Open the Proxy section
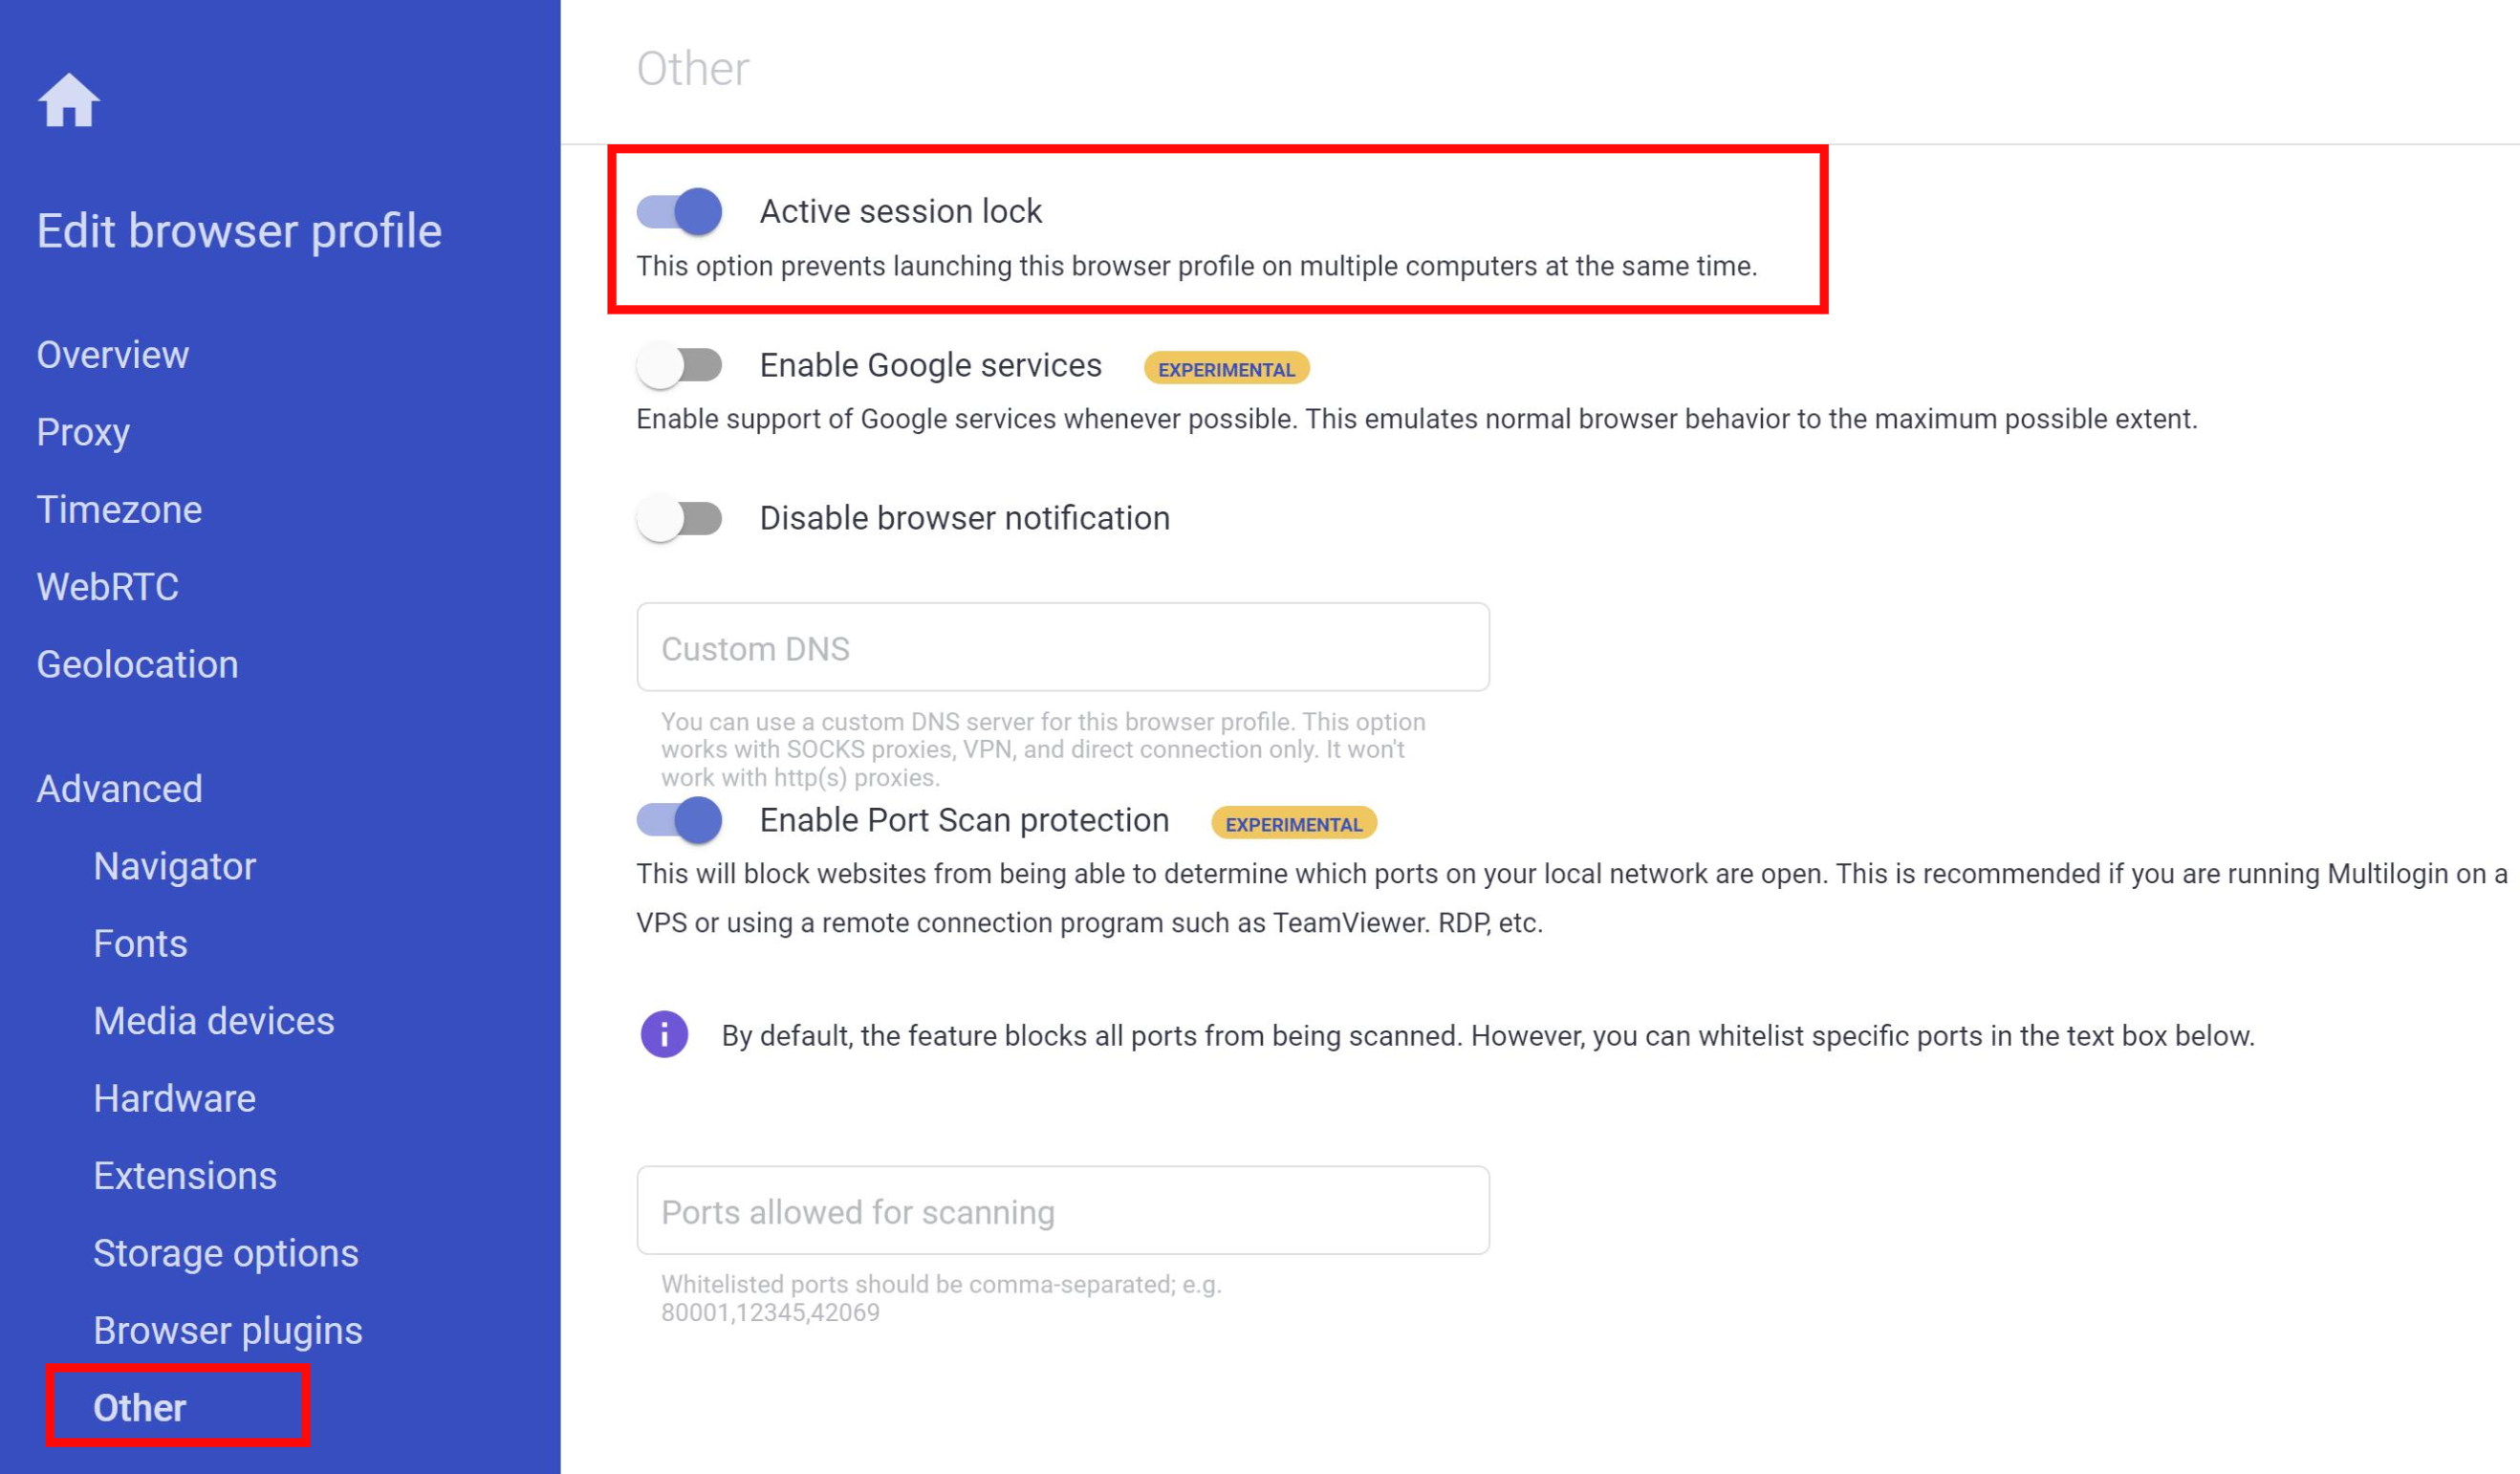Screen dimensions: 2520x1474 (x=83, y=432)
